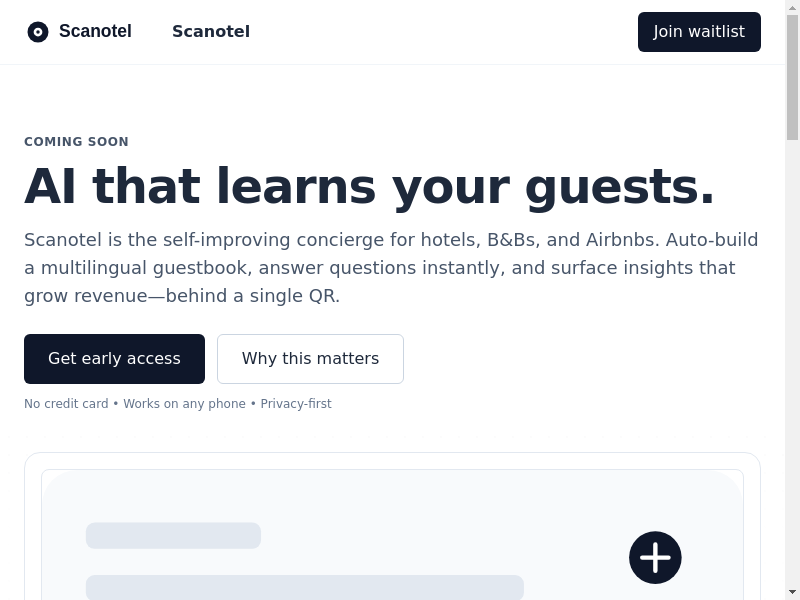
Task: Click the scrollbar up arrow
Action: coord(792,8)
